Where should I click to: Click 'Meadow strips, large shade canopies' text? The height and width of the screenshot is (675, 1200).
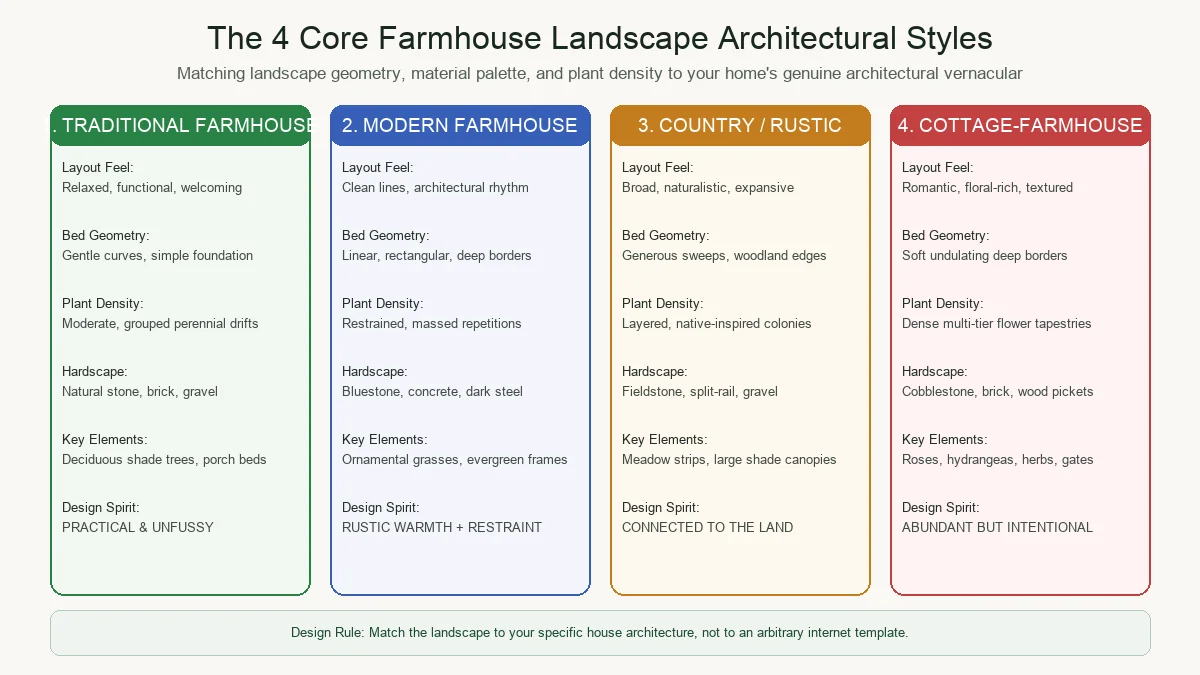[x=729, y=459]
